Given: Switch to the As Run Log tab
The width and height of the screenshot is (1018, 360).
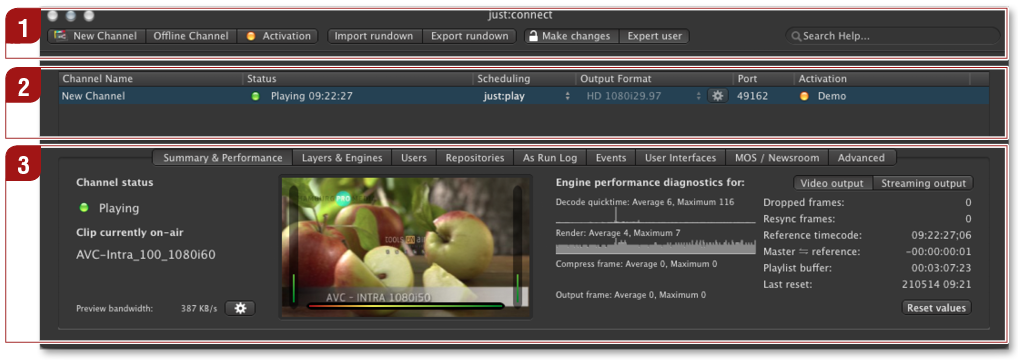Looking at the screenshot, I should (550, 158).
